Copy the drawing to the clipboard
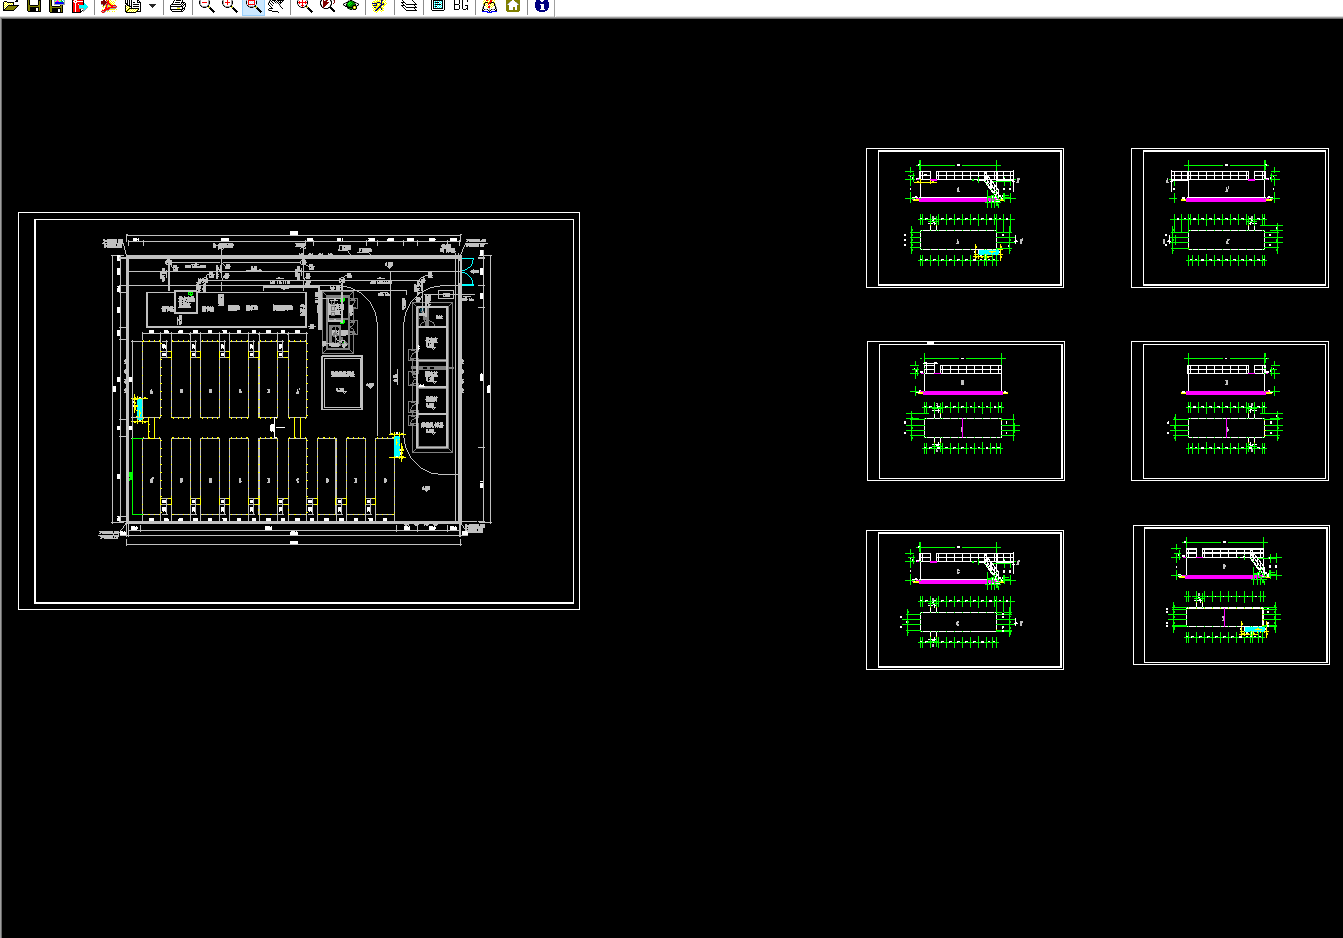 click(x=132, y=6)
